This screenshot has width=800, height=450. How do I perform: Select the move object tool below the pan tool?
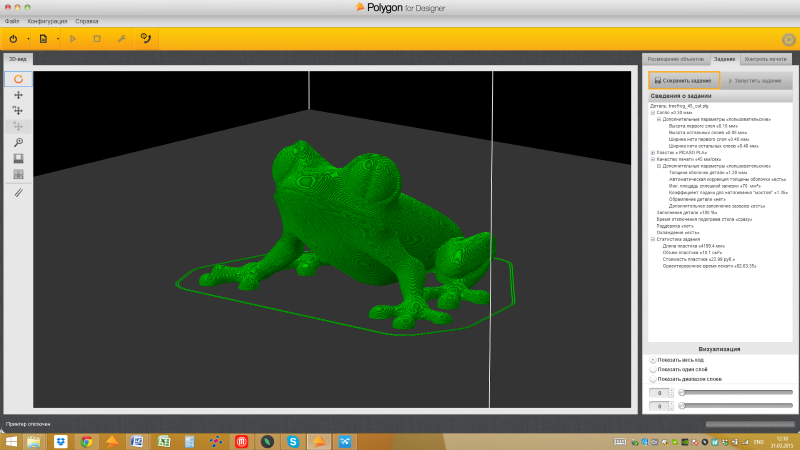(18, 111)
